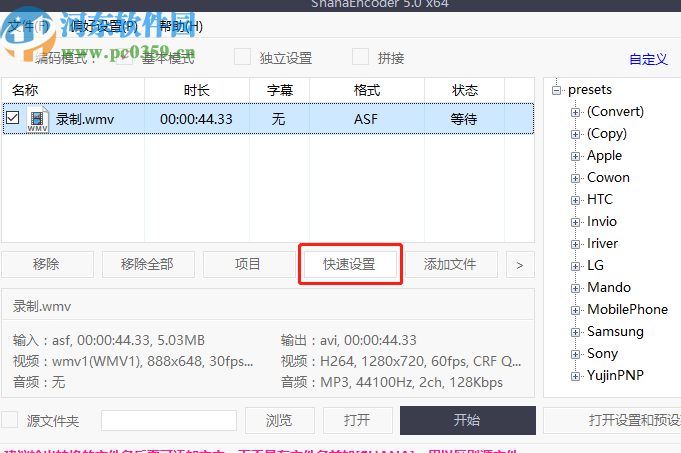
Task: Click input video info wmv1(WMV1) text
Action: pyautogui.click(x=152, y=361)
